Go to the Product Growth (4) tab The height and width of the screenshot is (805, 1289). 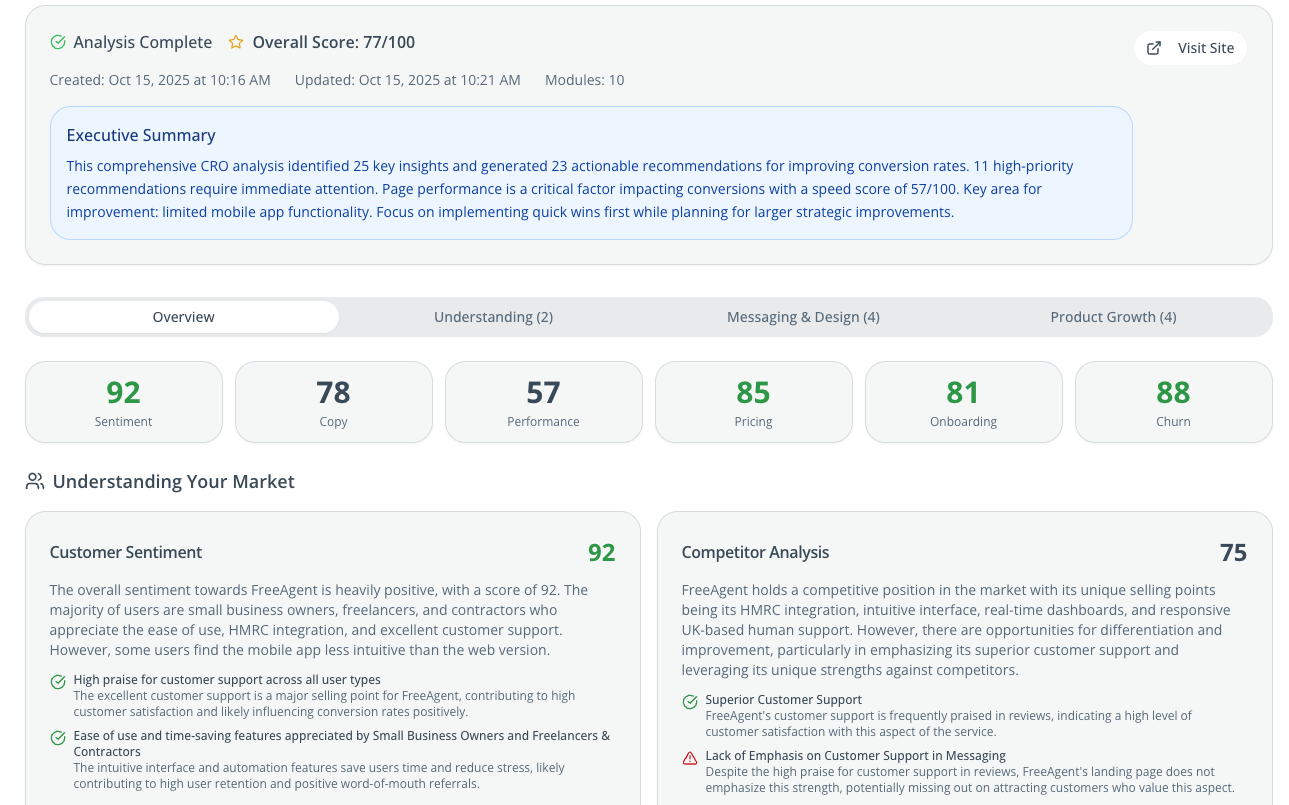point(1113,317)
